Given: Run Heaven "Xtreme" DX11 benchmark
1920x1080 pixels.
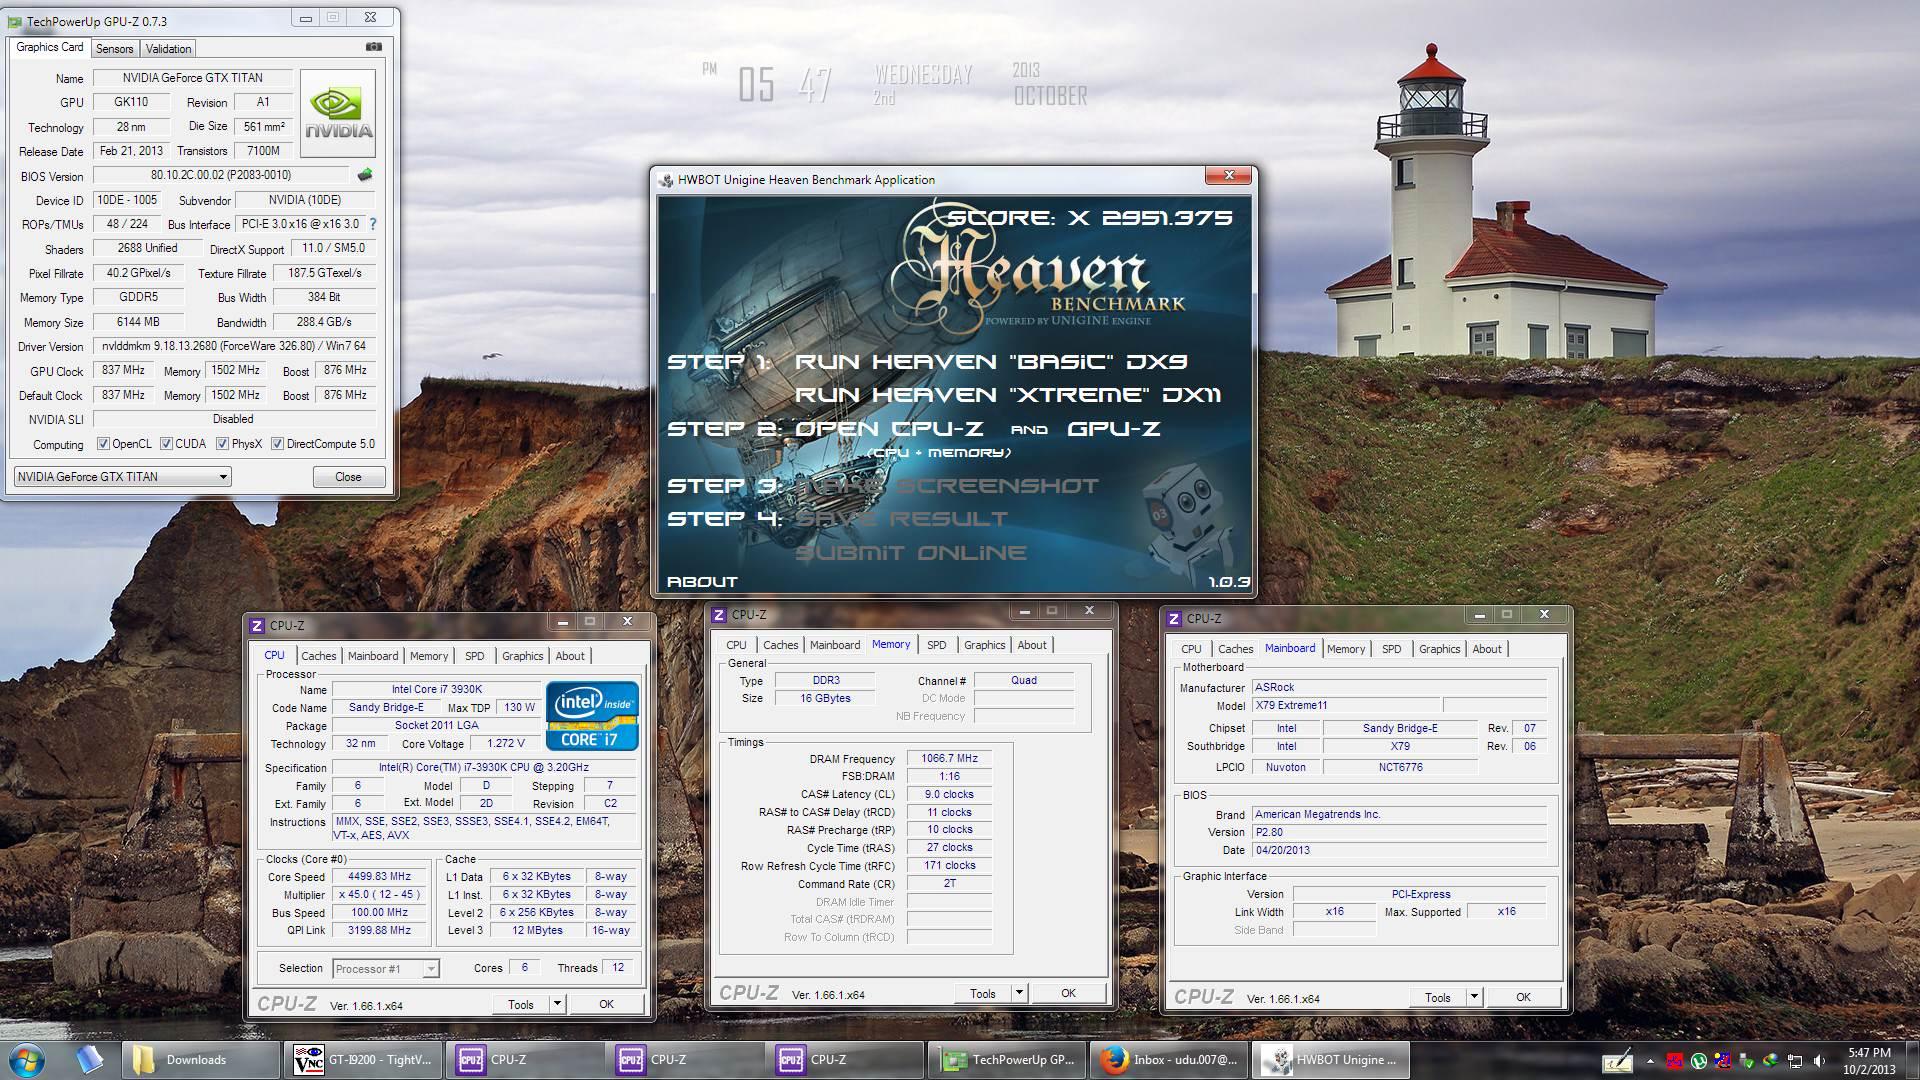Looking at the screenshot, I should tap(1007, 395).
